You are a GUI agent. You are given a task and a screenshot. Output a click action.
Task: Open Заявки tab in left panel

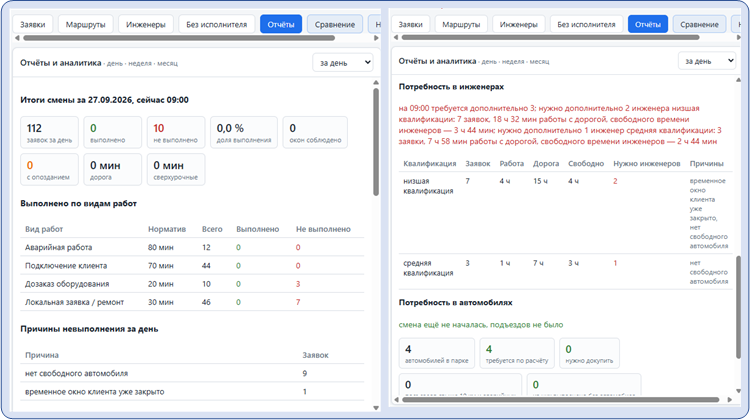[x=33, y=24]
